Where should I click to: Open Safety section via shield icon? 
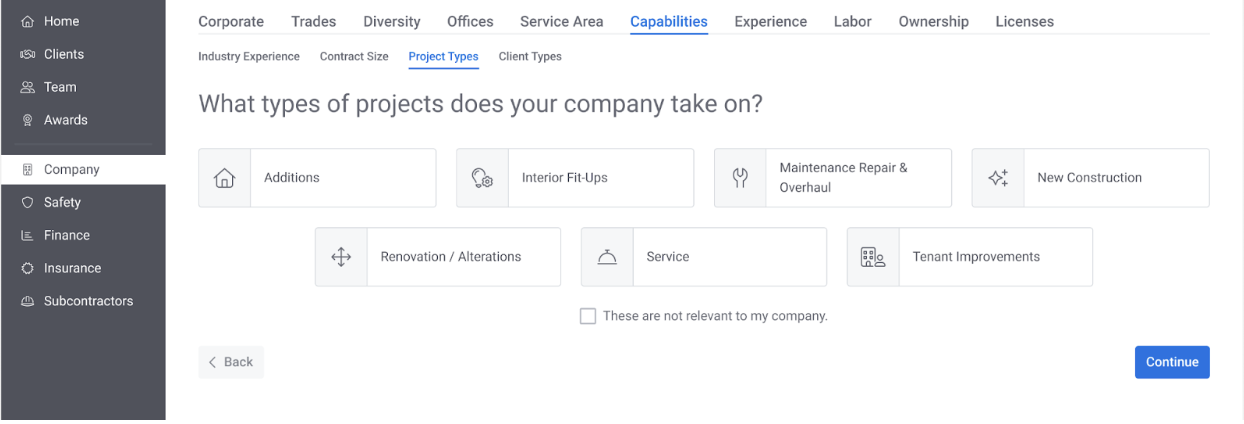point(27,202)
